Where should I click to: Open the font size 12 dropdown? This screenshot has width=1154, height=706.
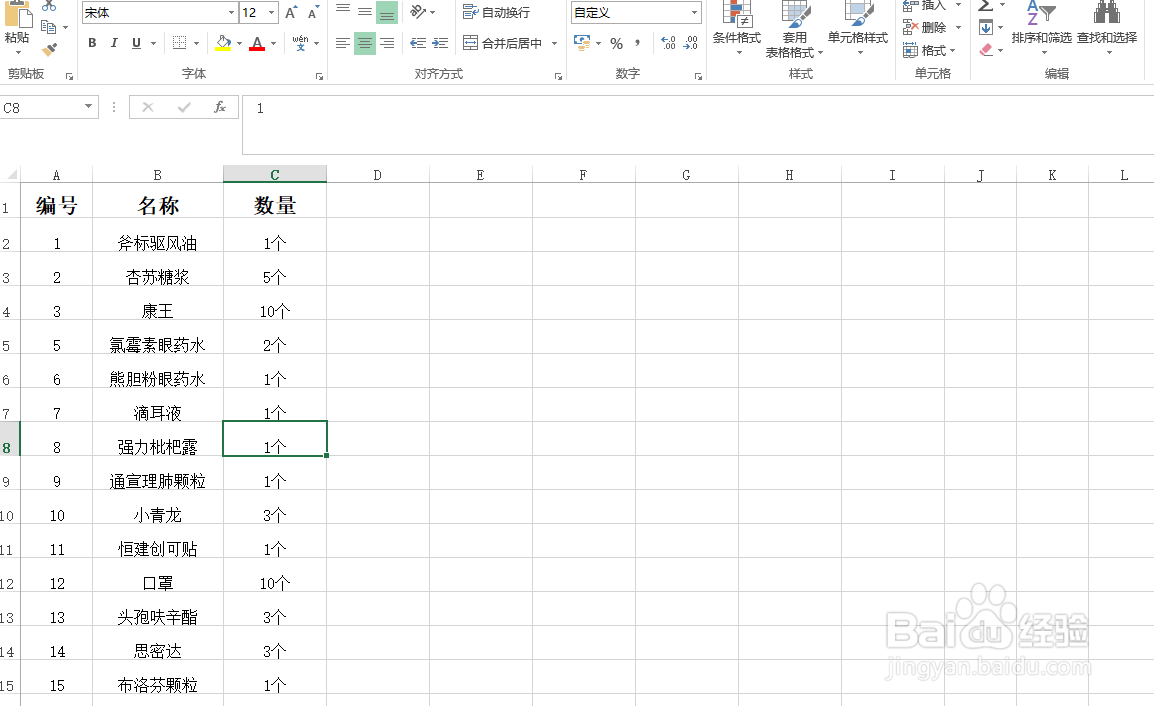coord(272,13)
